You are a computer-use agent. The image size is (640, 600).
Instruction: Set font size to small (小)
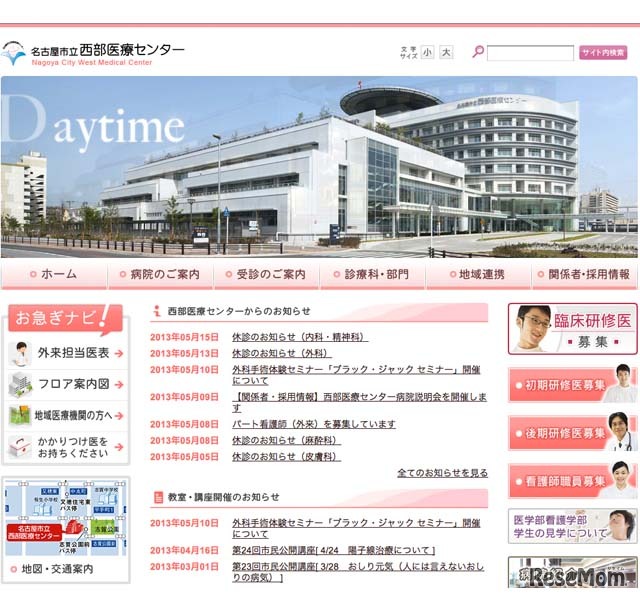(427, 52)
